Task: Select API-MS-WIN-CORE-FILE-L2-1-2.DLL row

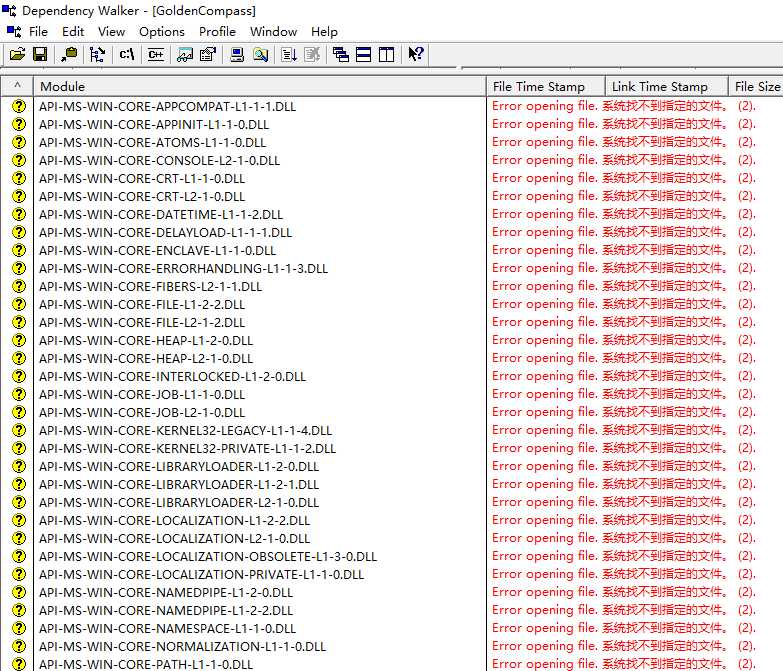Action: 392,322
